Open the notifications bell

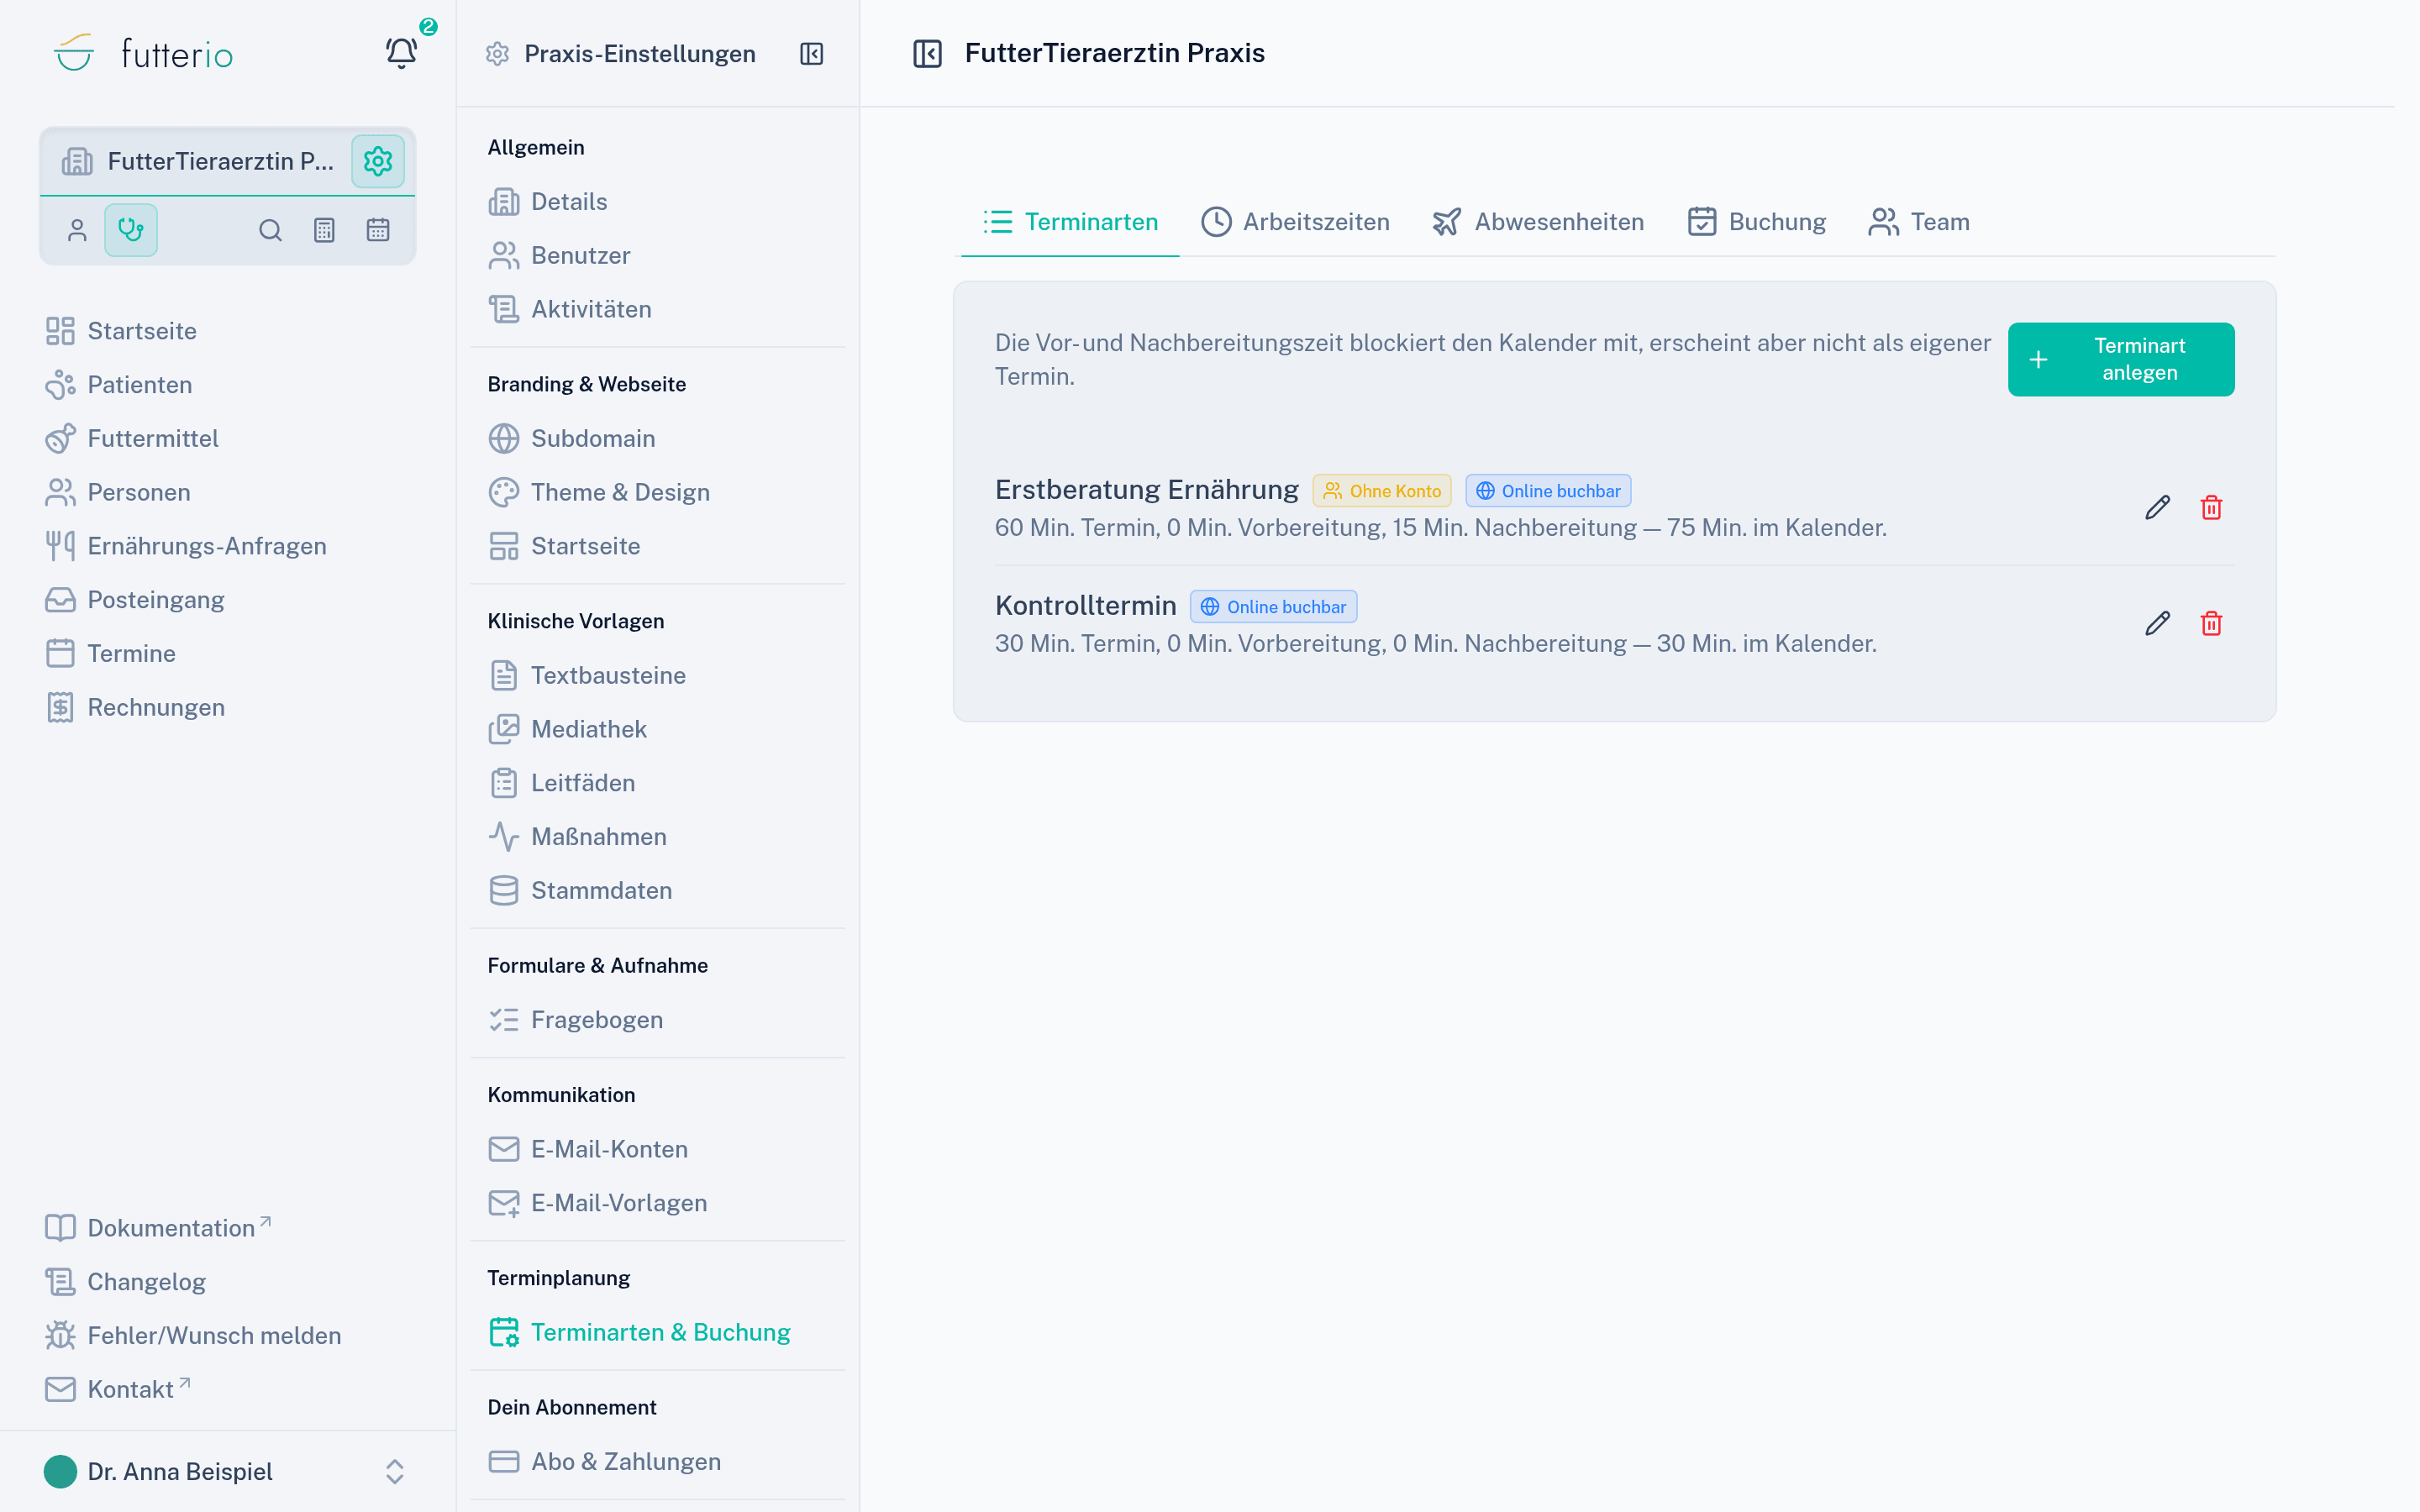coord(401,53)
